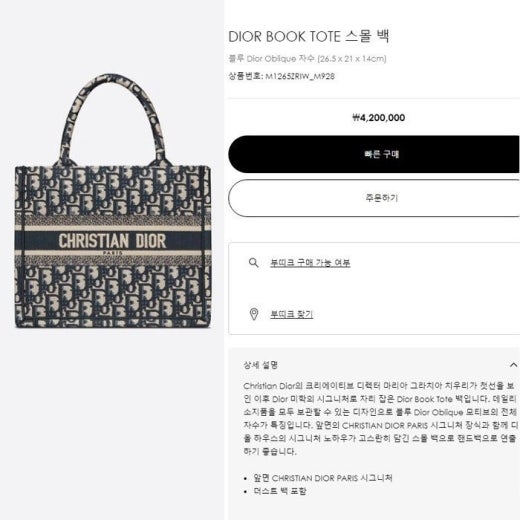Click the Dior Book Tote product image
Viewport: 520px width, 520px height.
pyautogui.click(x=113, y=201)
